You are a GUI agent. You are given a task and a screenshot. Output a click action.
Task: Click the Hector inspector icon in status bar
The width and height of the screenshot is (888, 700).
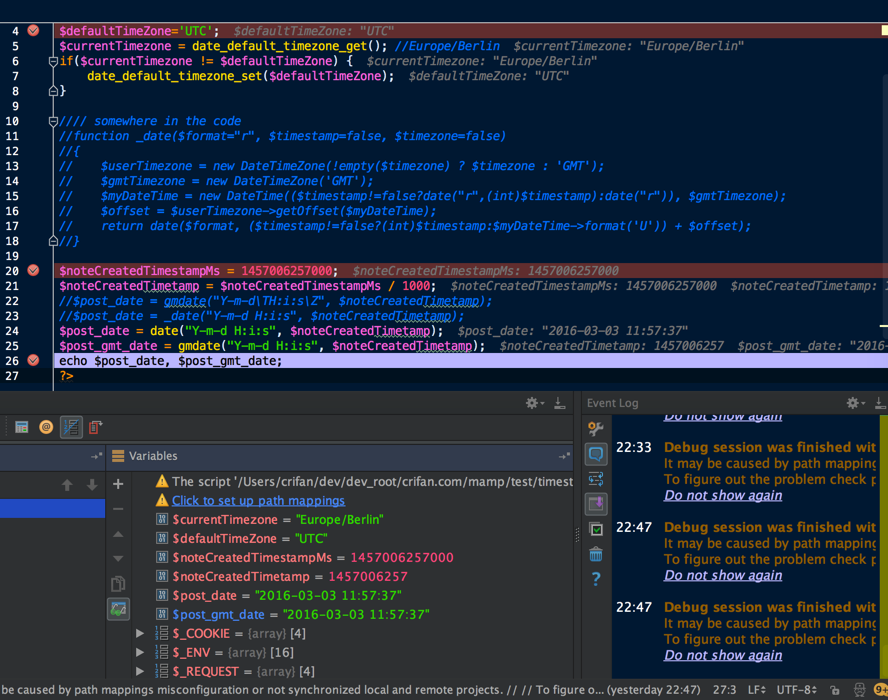point(859,691)
